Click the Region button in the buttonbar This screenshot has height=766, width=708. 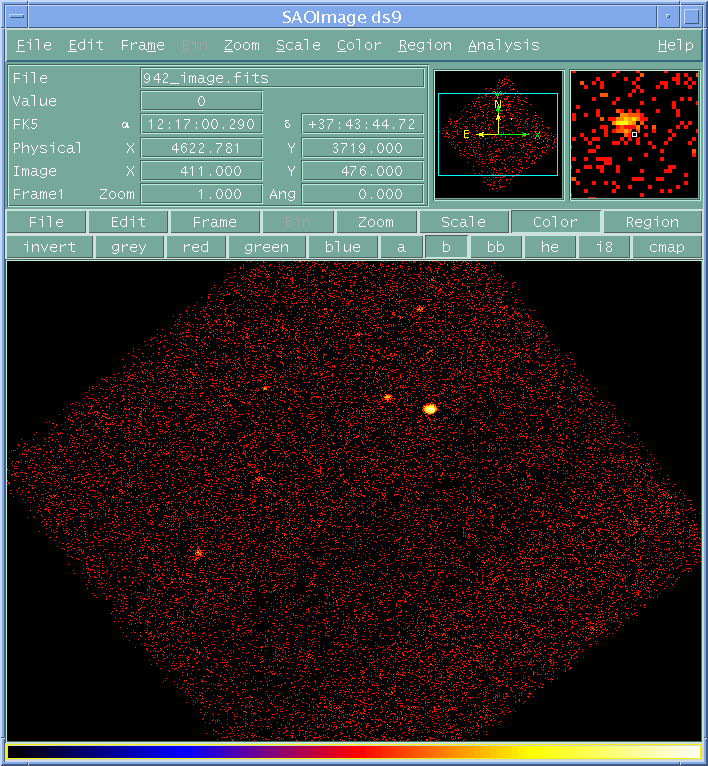(x=652, y=222)
